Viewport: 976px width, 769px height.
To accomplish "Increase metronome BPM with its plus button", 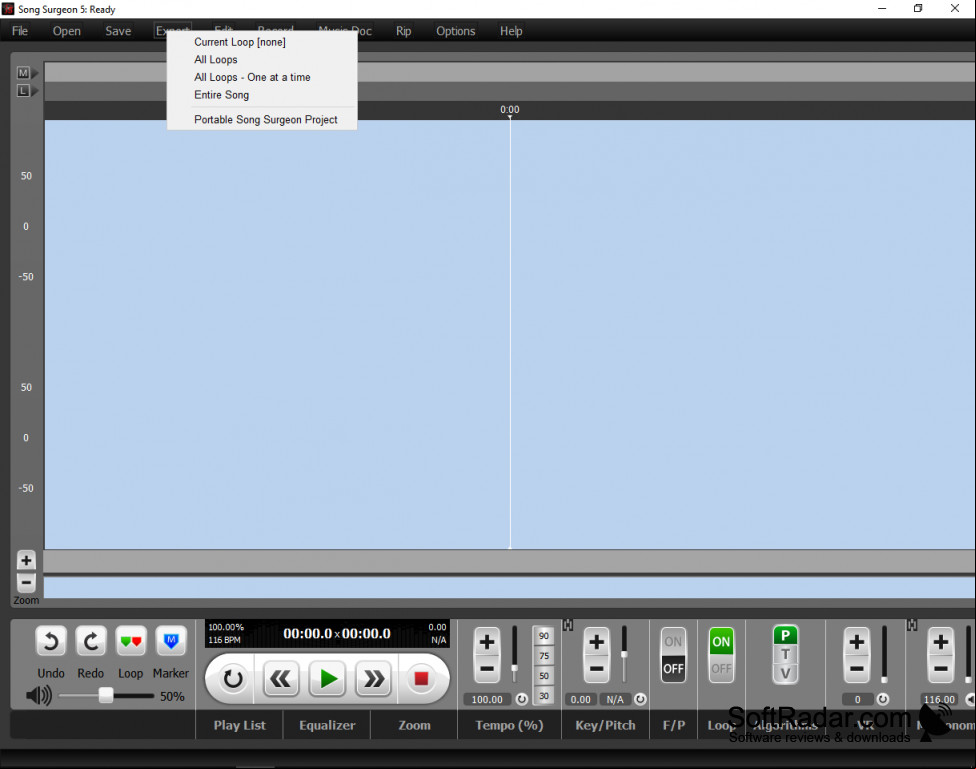I will (941, 641).
